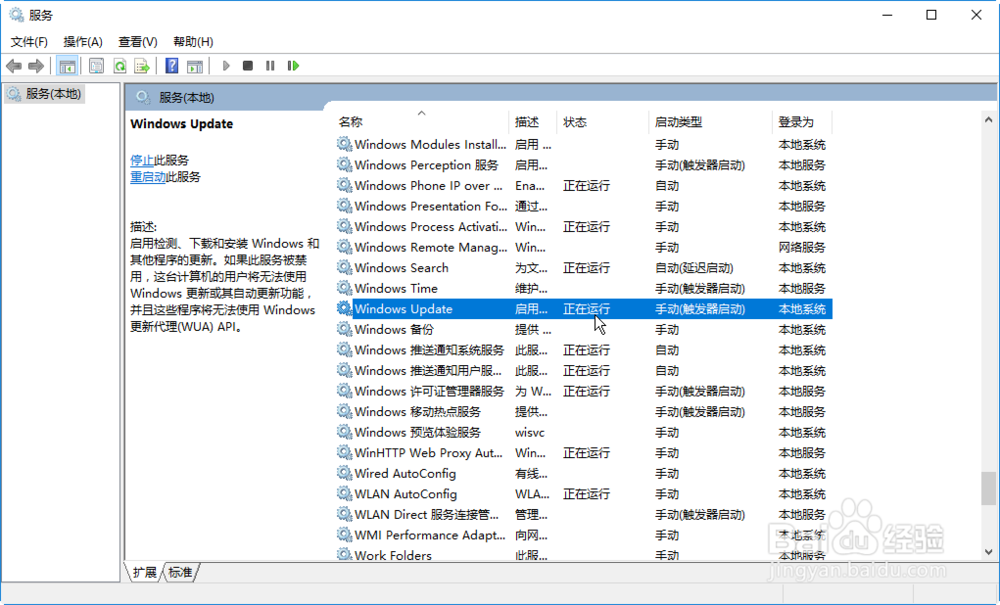The image size is (1000, 605).
Task: Pause the service with the pause icon
Action: pos(271,65)
